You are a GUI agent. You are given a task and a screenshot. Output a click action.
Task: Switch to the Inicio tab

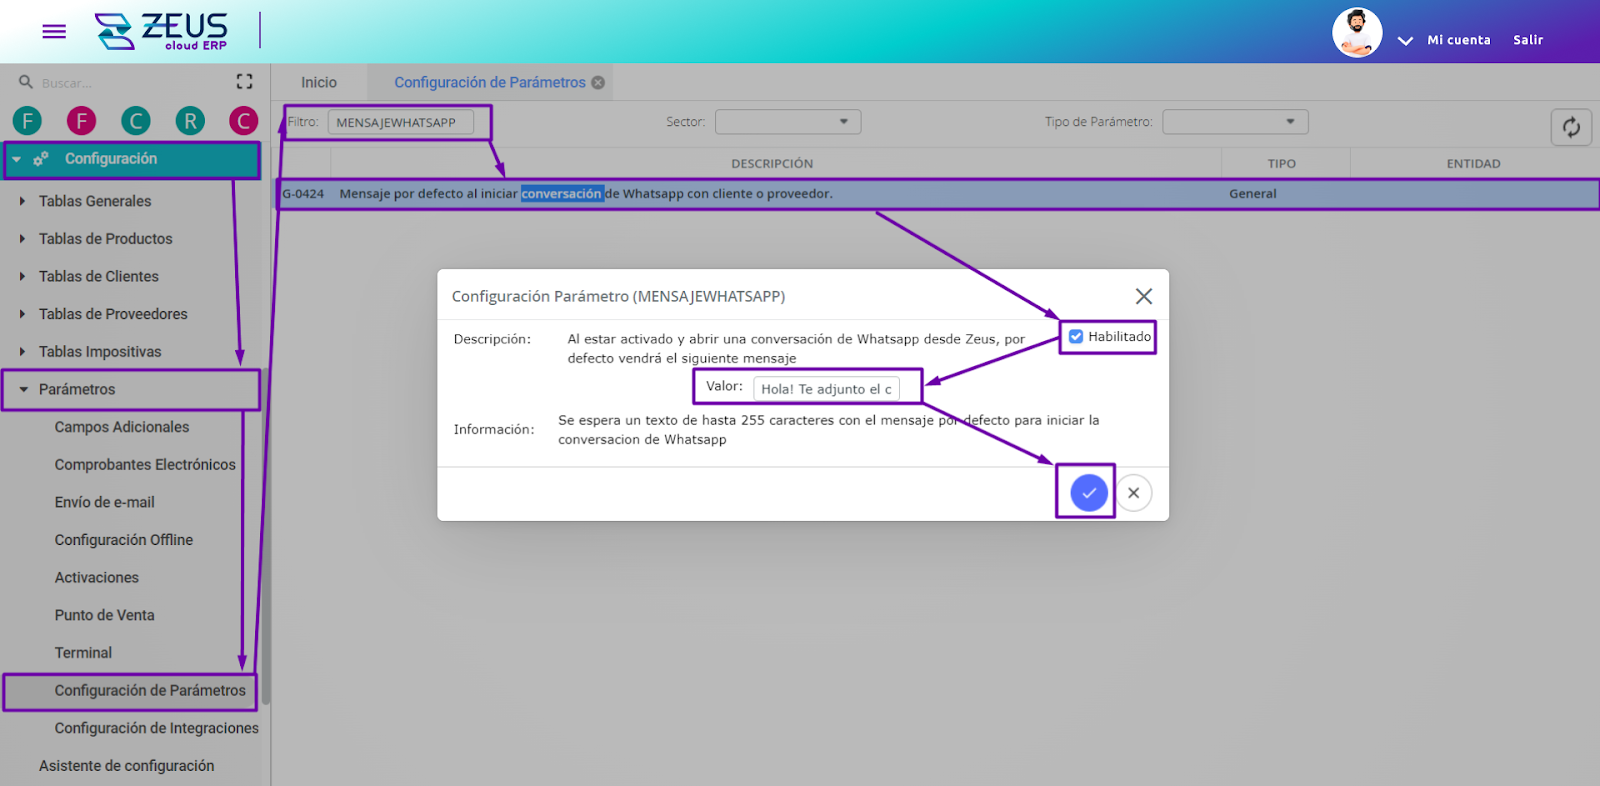pyautogui.click(x=319, y=83)
